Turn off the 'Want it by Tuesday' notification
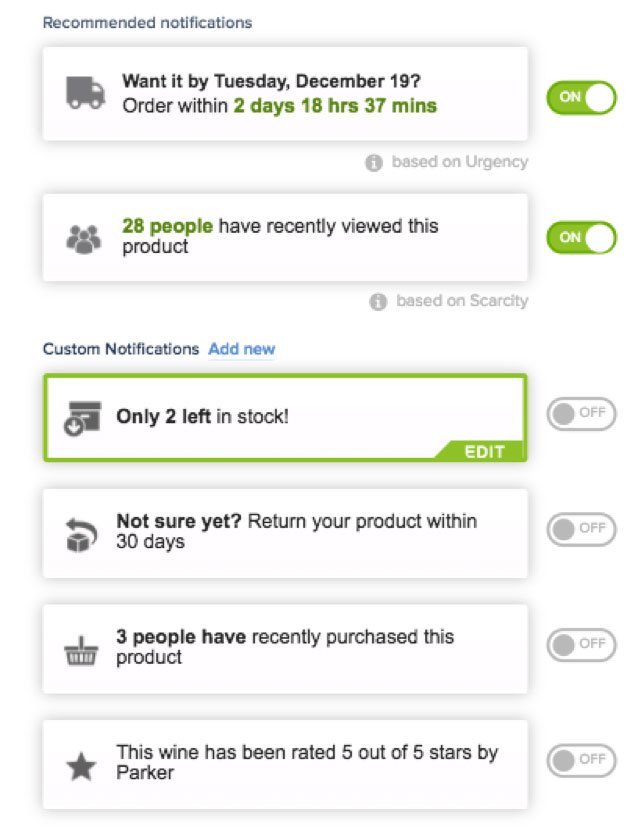The height and width of the screenshot is (834, 638). [581, 98]
